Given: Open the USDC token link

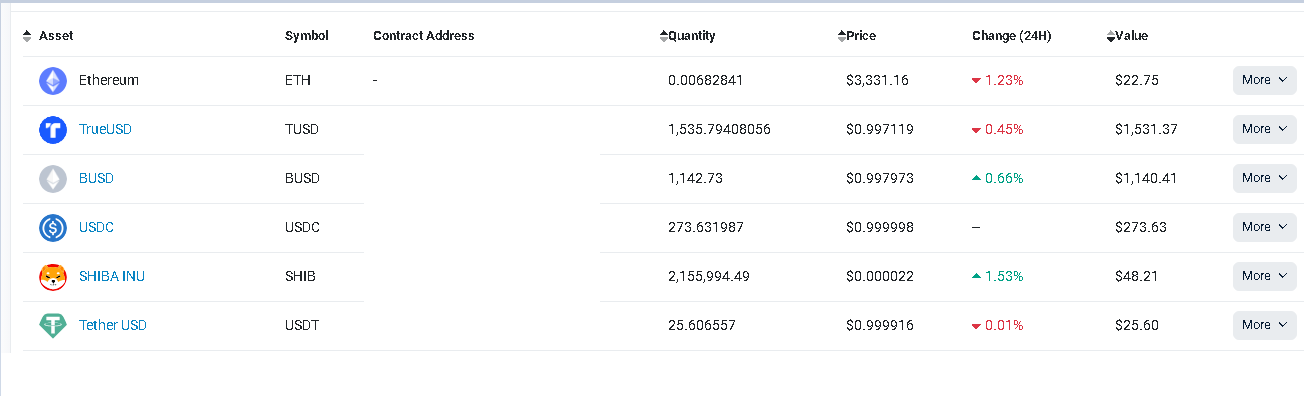Looking at the screenshot, I should point(96,227).
